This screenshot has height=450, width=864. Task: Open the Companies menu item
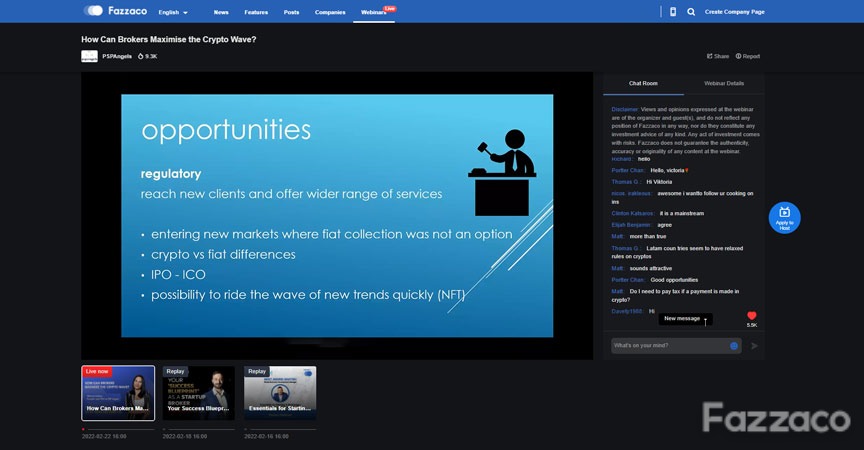(x=330, y=12)
